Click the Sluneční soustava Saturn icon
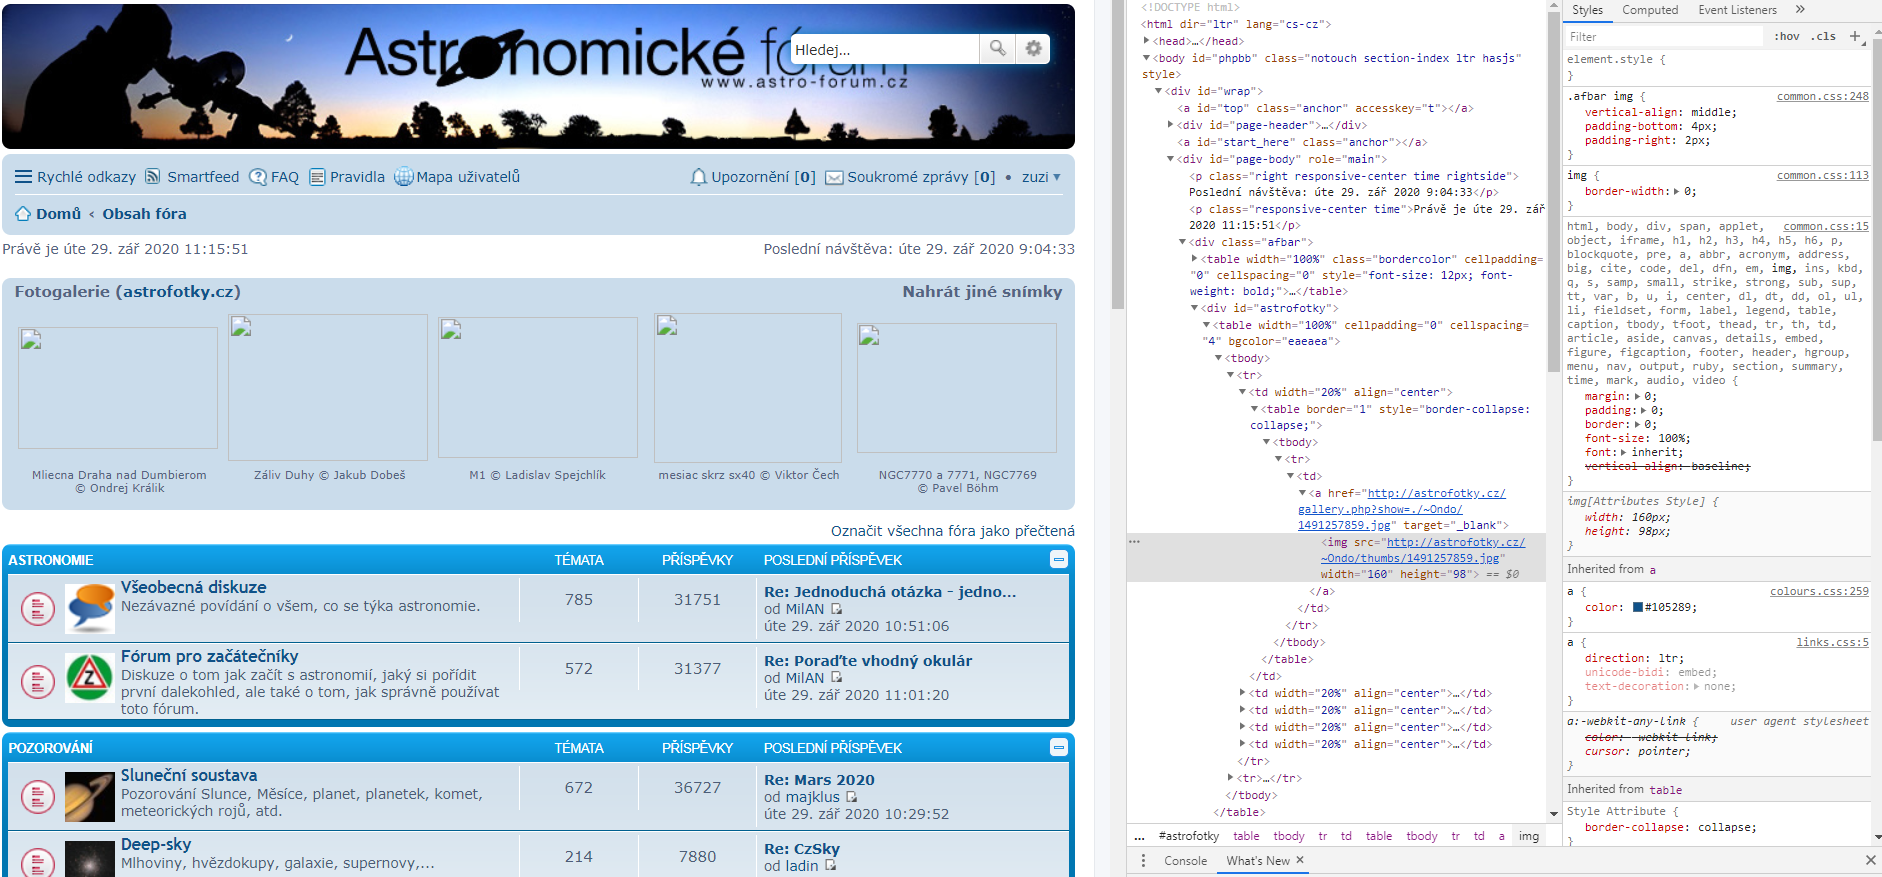Screen dimensions: 1882x877 pyautogui.click(x=89, y=796)
